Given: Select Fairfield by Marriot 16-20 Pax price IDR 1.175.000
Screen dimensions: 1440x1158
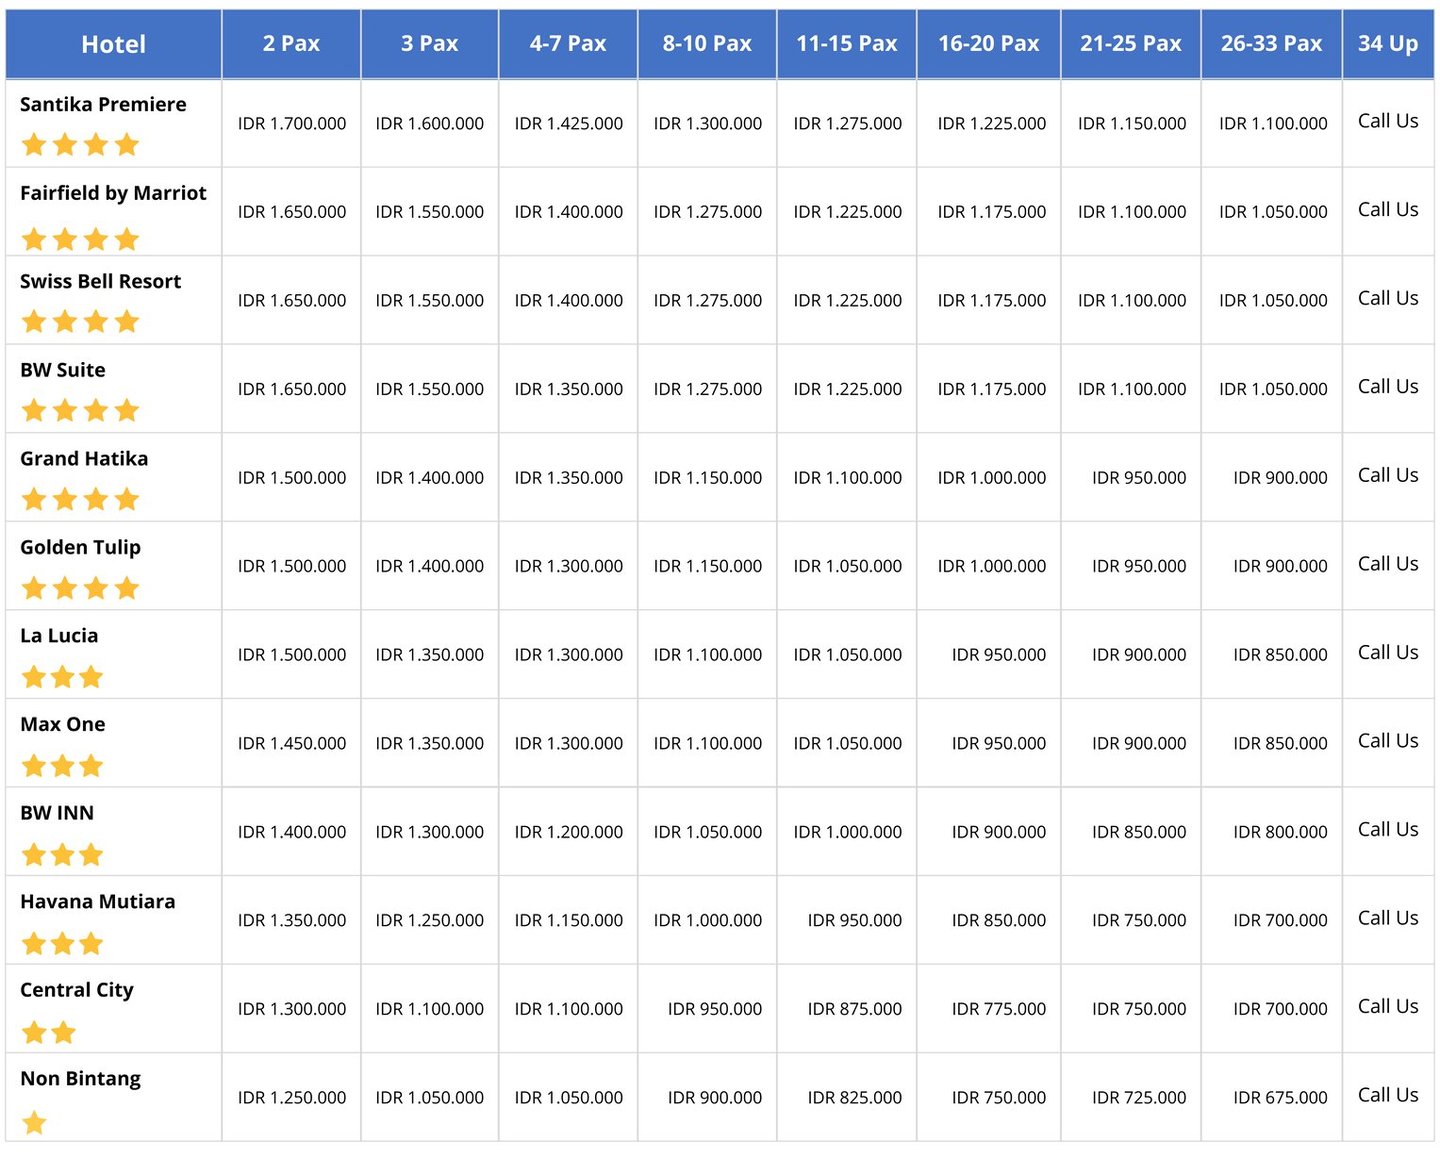Looking at the screenshot, I should (992, 212).
